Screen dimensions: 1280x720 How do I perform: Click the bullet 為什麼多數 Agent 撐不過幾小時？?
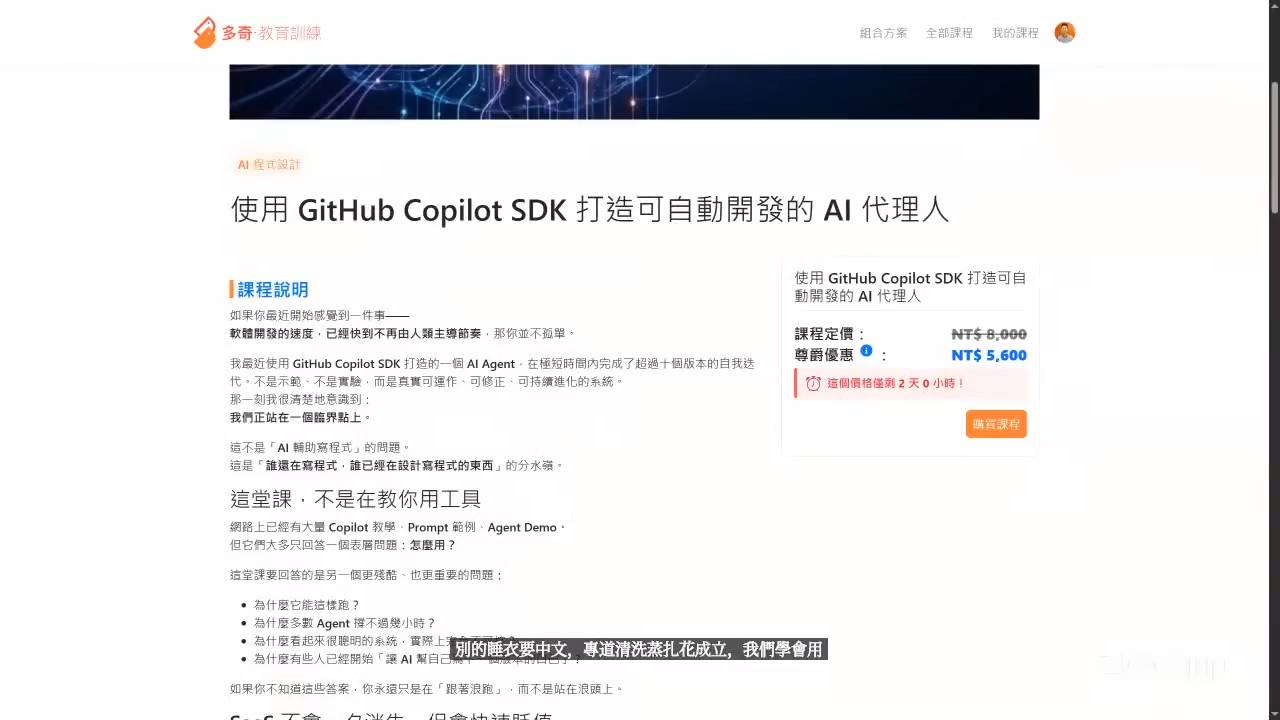pyautogui.click(x=345, y=623)
